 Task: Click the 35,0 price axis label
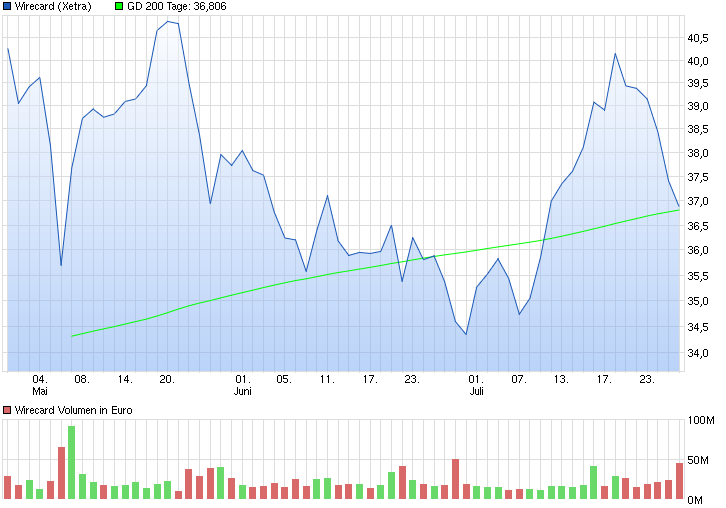(698, 301)
